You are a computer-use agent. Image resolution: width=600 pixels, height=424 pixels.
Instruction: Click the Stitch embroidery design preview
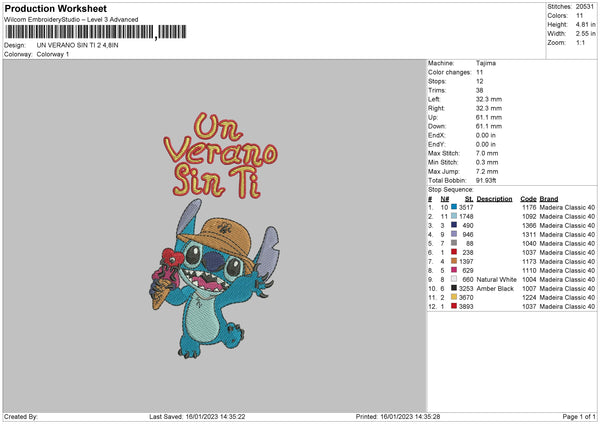(x=215, y=236)
